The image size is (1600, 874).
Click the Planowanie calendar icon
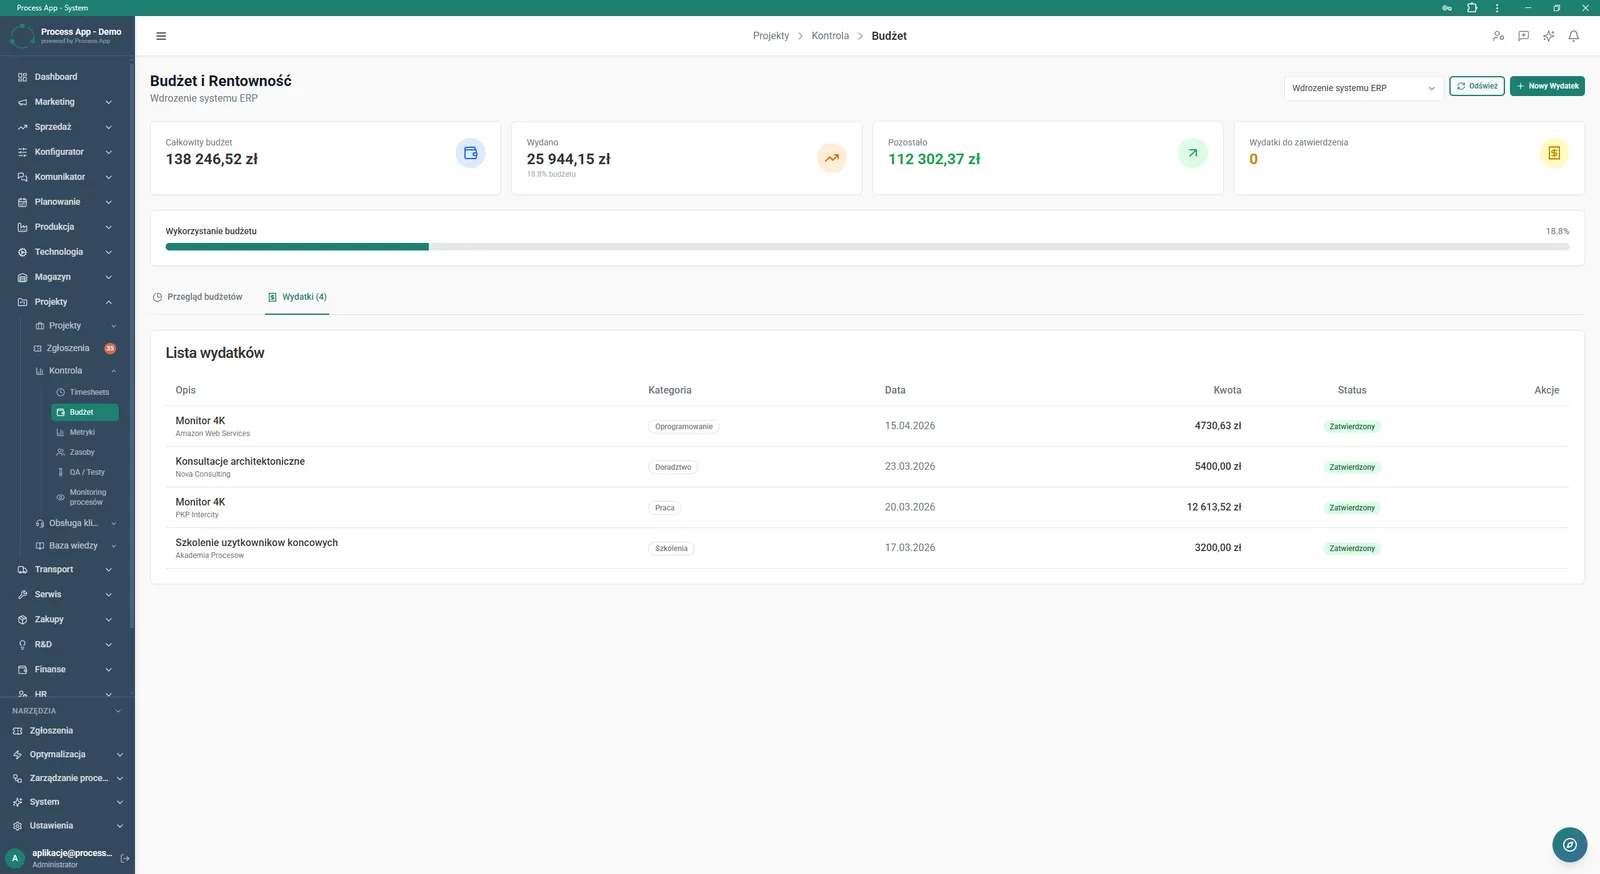(x=22, y=202)
